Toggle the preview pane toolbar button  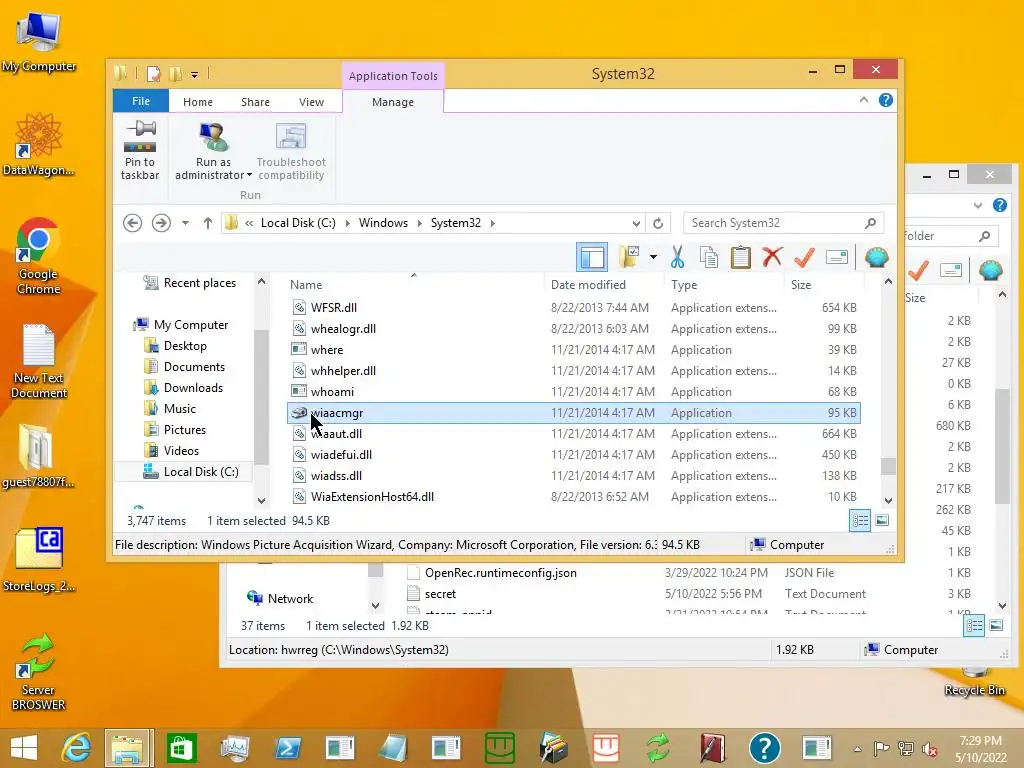(592, 257)
